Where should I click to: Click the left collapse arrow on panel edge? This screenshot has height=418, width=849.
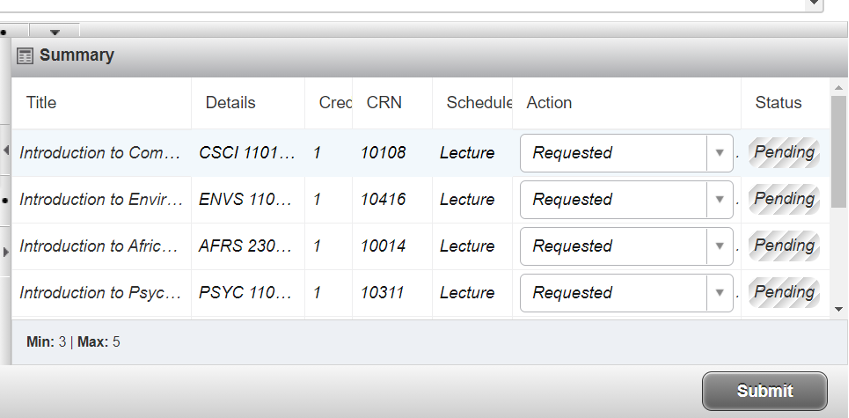click(x=6, y=150)
